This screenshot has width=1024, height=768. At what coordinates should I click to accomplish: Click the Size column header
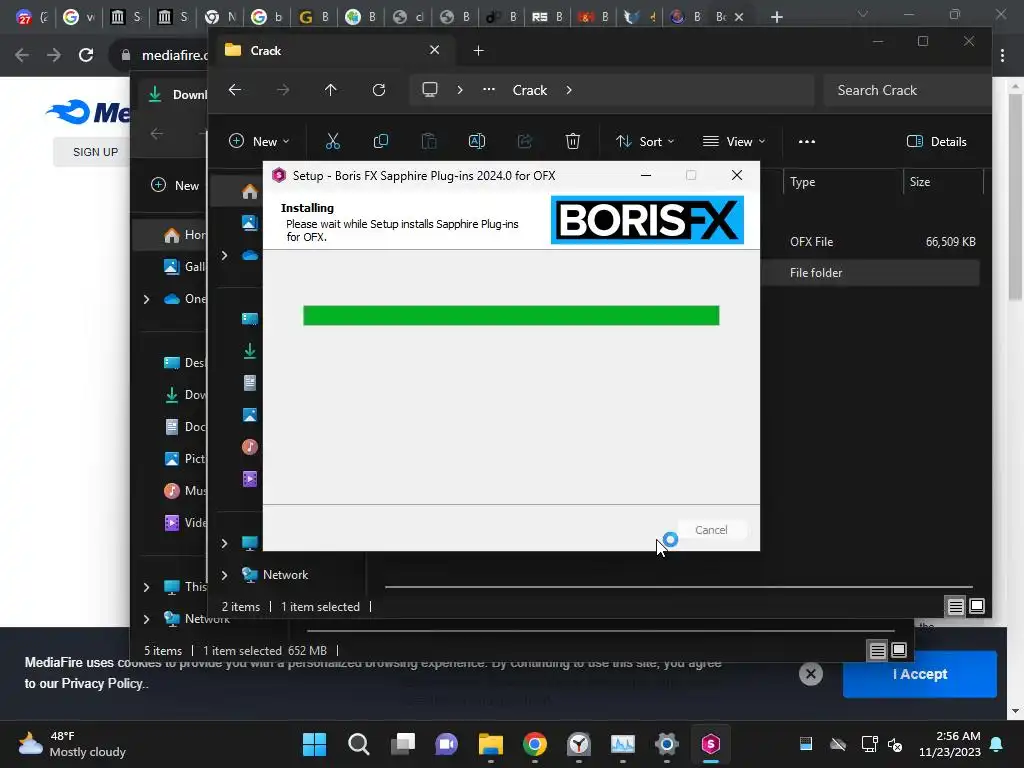point(943,182)
